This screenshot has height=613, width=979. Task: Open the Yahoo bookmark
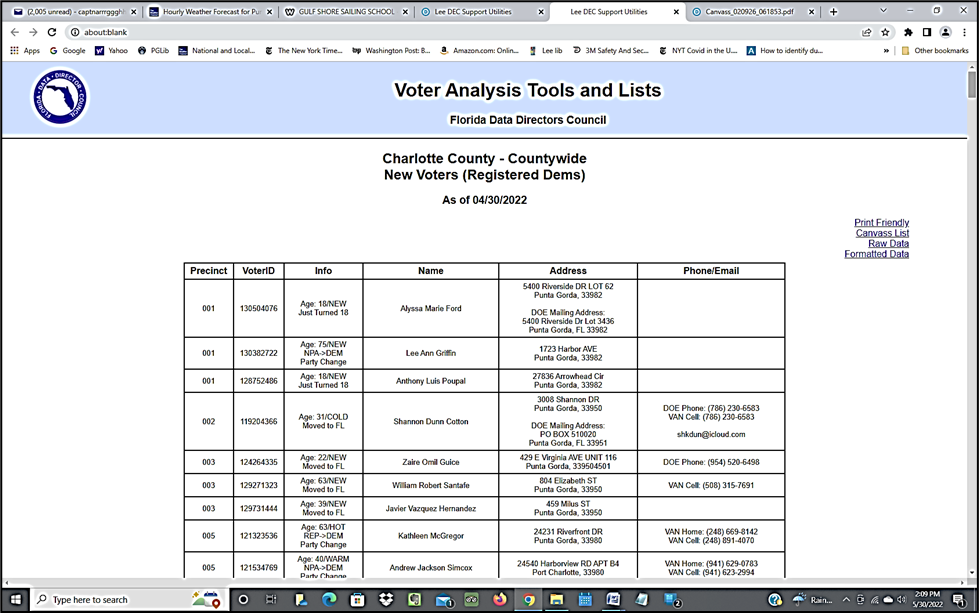(111, 51)
